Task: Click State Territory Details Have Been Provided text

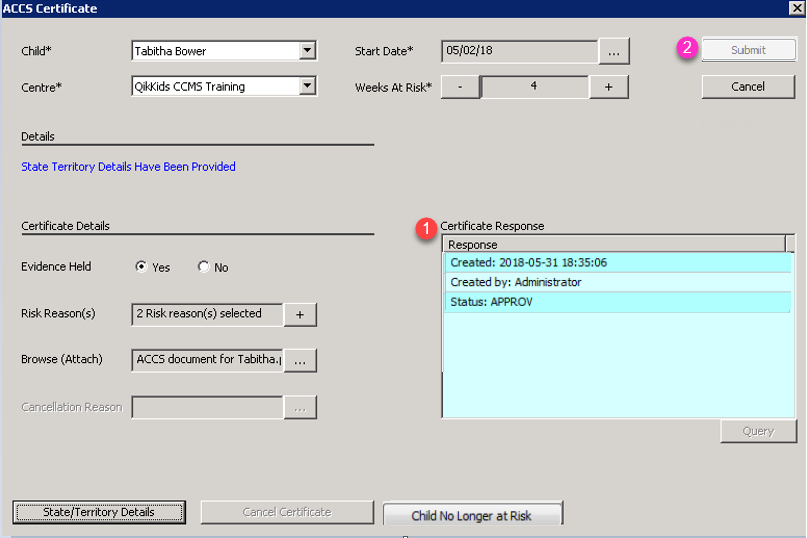Action: click(x=128, y=167)
